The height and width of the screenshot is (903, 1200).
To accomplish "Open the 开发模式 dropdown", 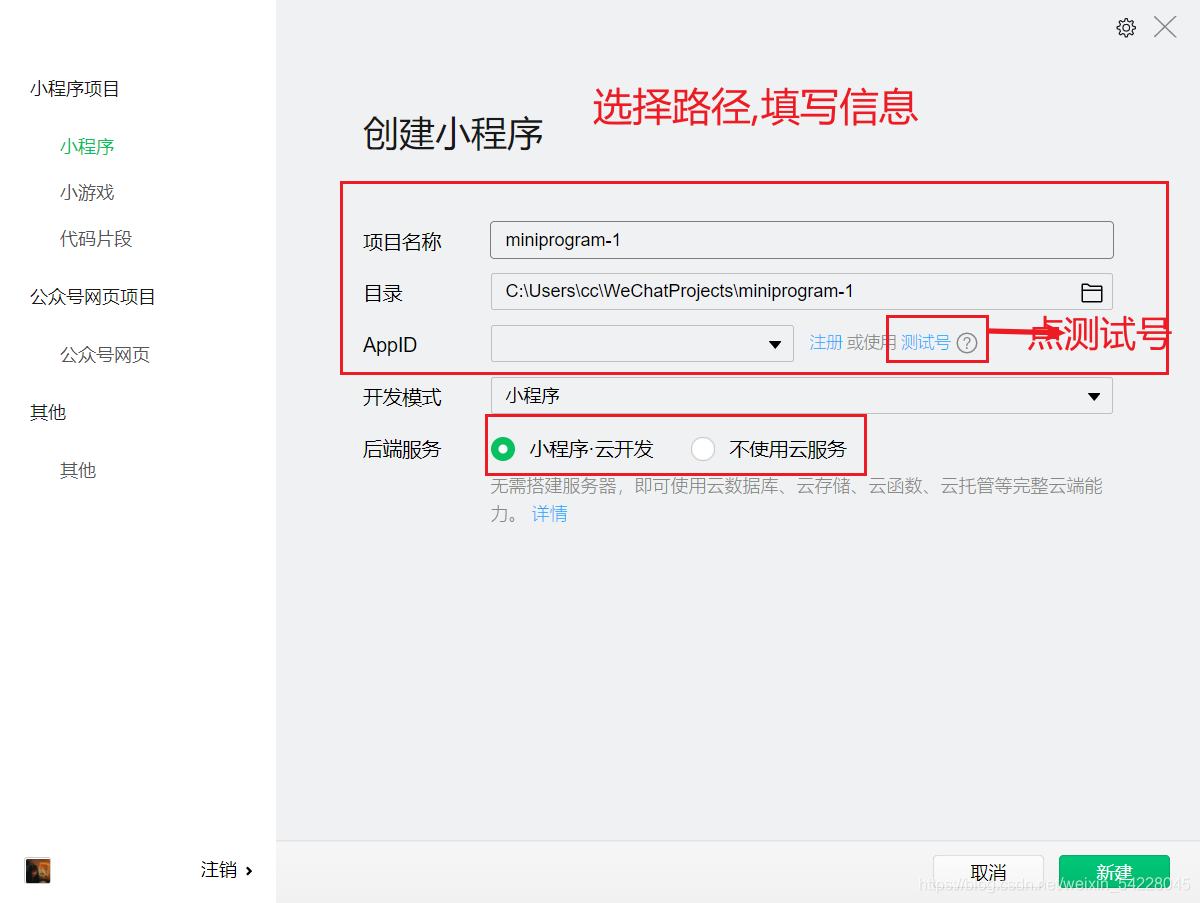I will click(1093, 395).
